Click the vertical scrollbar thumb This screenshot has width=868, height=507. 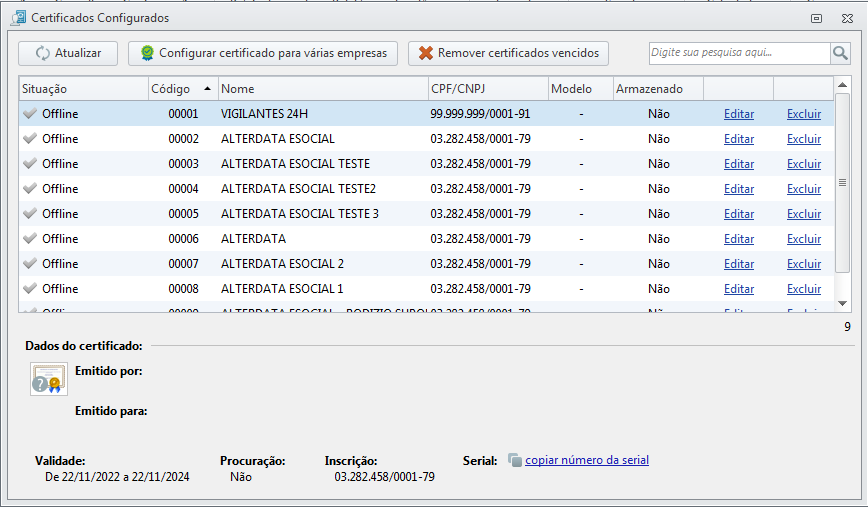[x=842, y=183]
